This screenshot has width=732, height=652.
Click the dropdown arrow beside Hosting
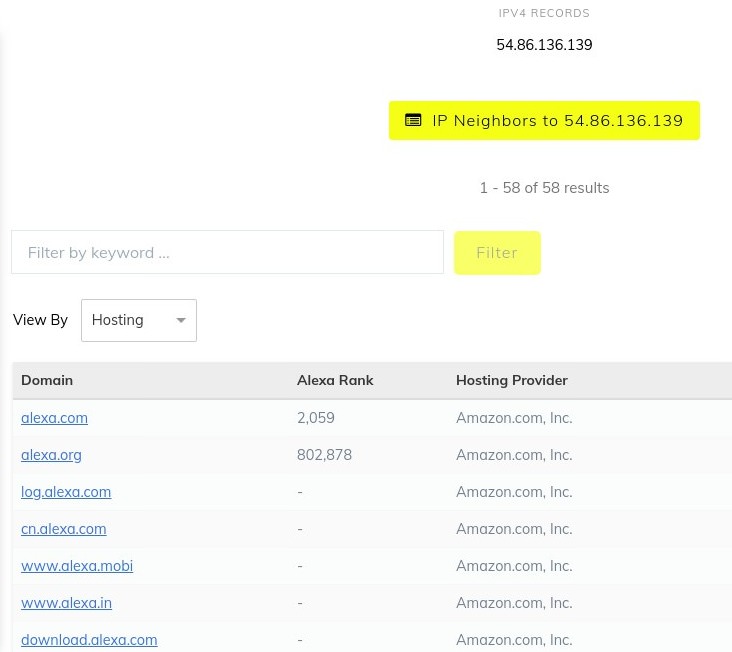(181, 320)
